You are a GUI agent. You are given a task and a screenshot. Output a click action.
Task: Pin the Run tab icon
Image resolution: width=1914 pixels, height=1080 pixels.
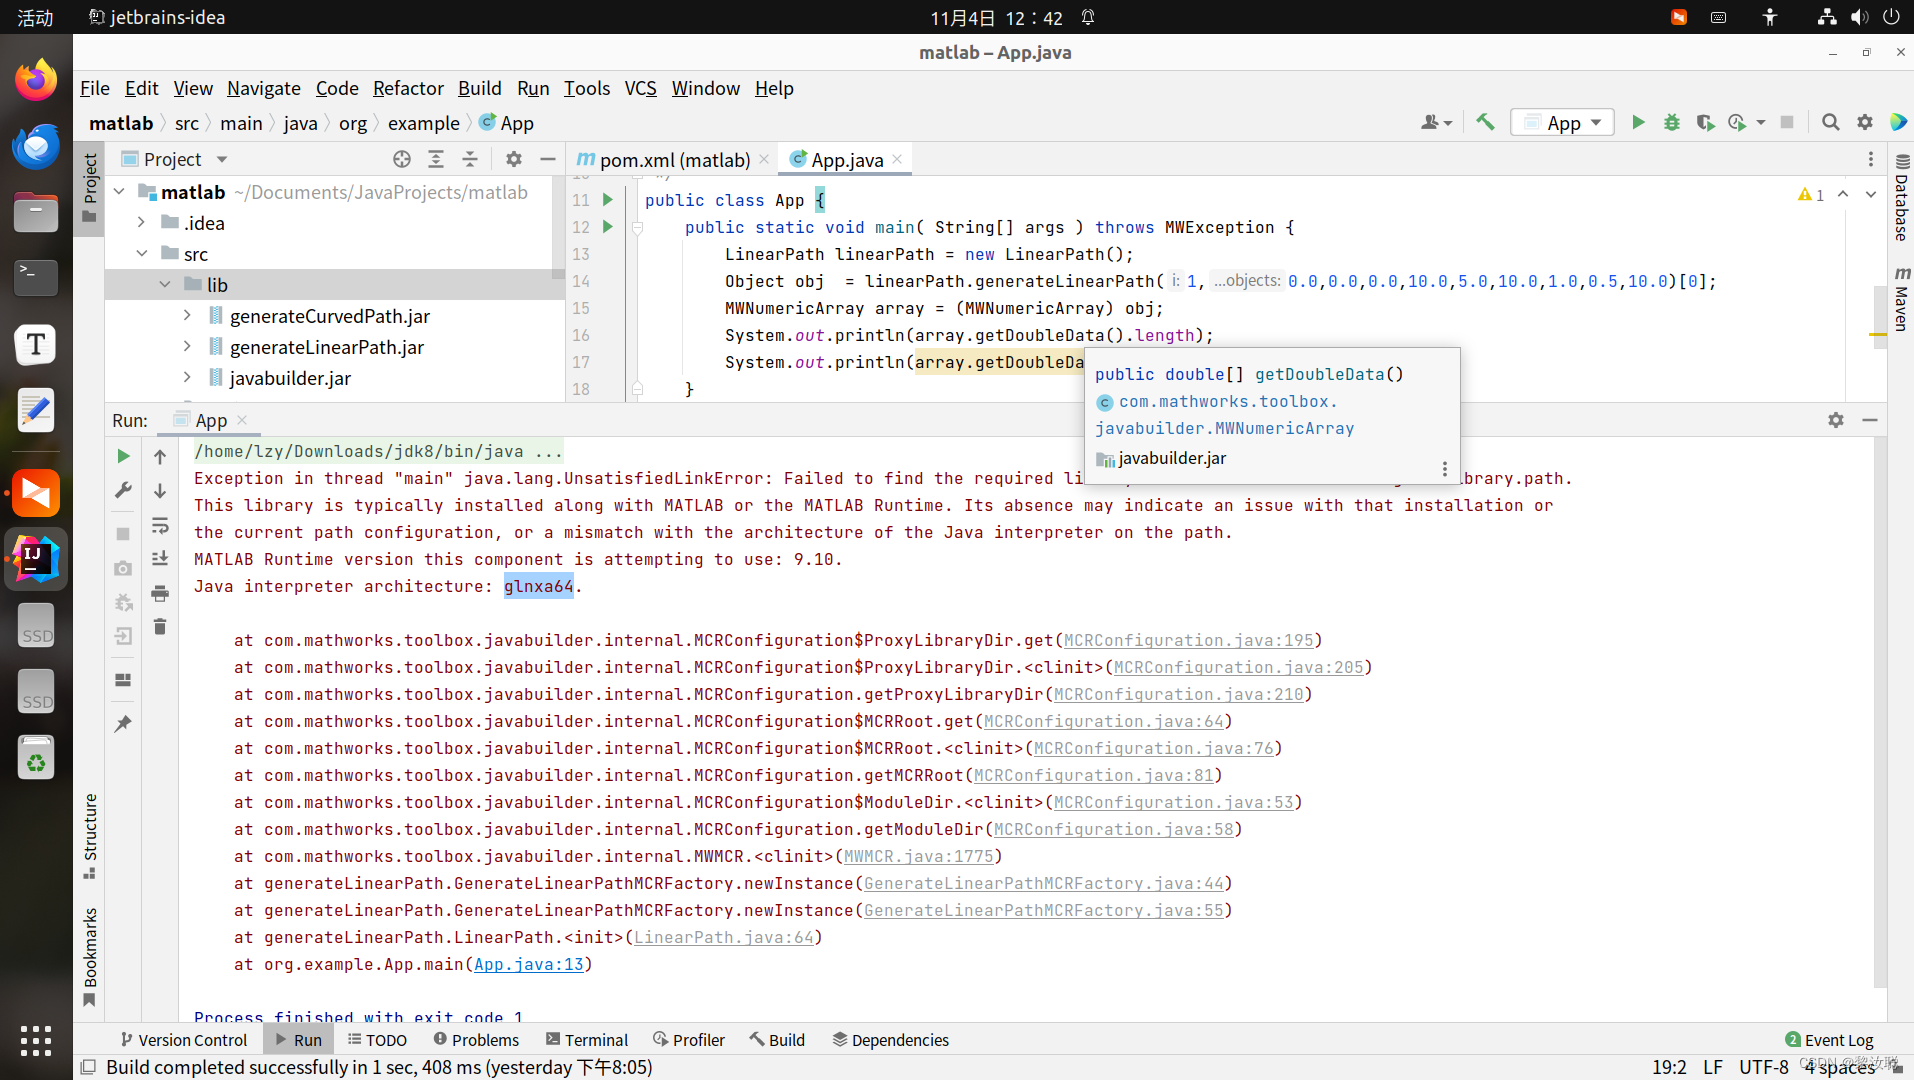123,723
